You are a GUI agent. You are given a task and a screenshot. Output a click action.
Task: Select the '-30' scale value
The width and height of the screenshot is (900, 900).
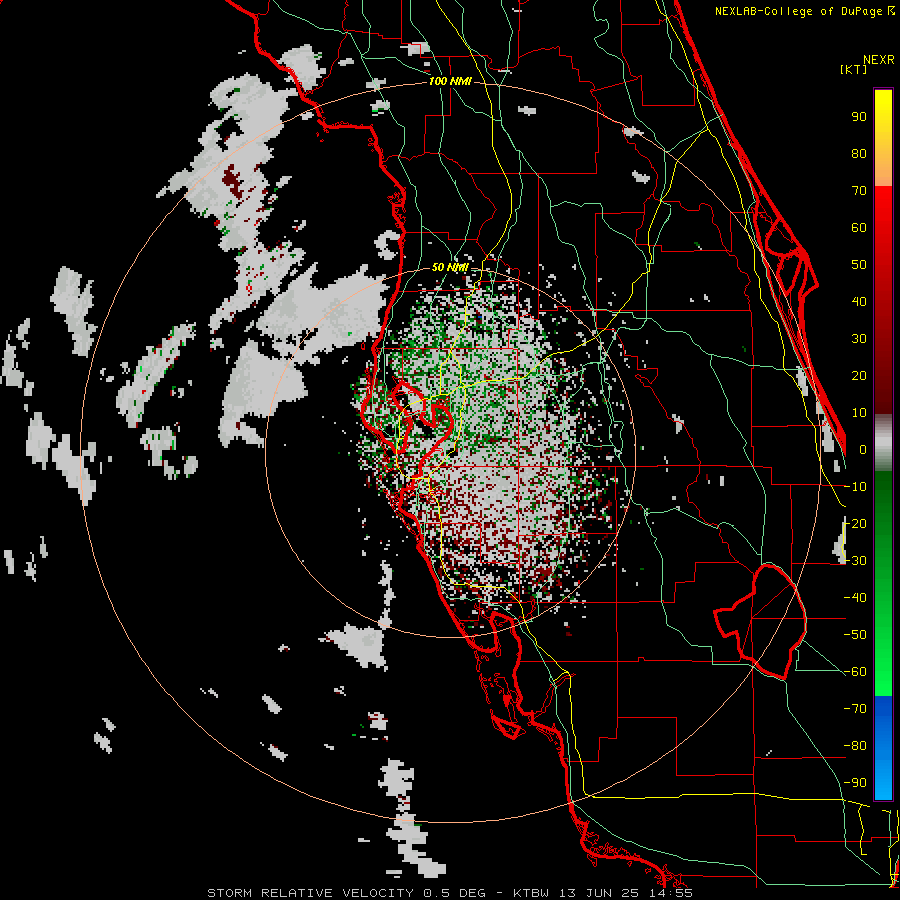tap(855, 561)
